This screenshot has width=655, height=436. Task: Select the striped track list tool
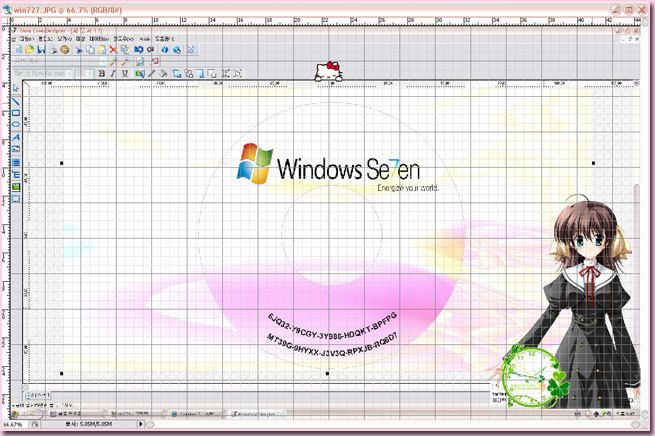(16, 162)
